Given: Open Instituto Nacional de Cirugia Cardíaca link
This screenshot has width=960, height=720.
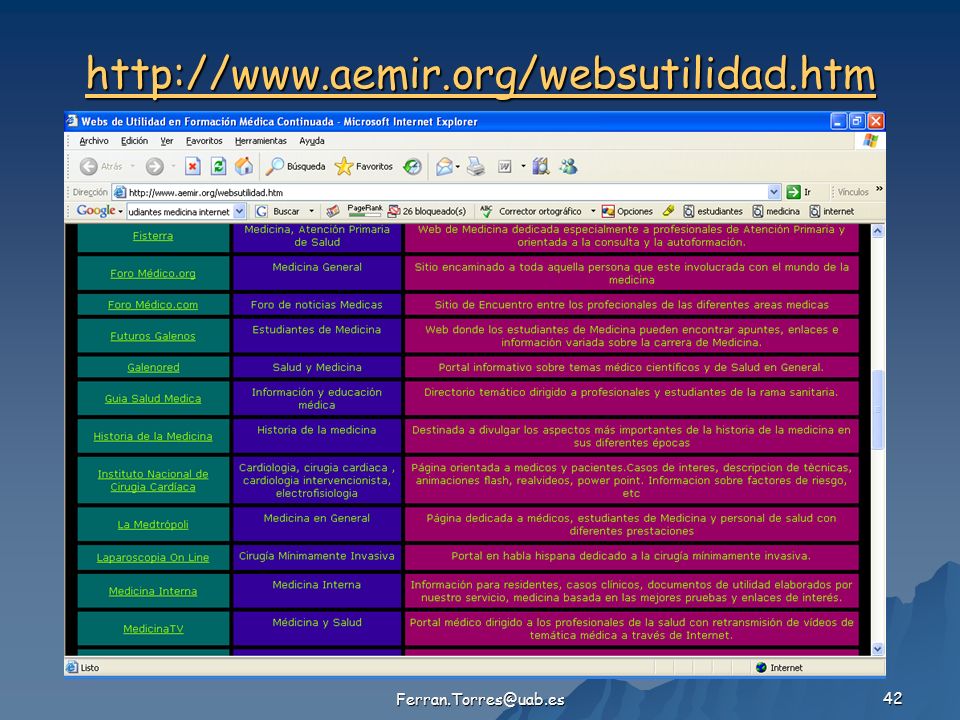Looking at the screenshot, I should pyautogui.click(x=152, y=481).
